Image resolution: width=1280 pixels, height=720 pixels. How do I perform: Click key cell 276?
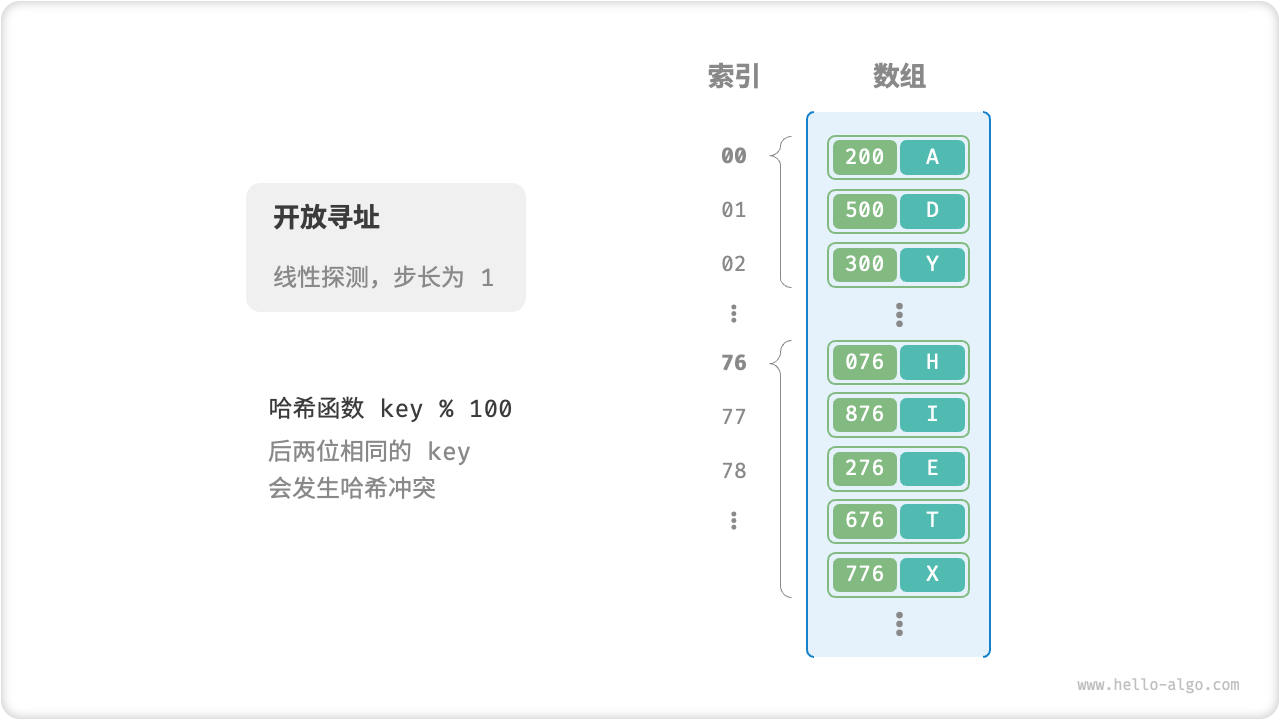(865, 468)
